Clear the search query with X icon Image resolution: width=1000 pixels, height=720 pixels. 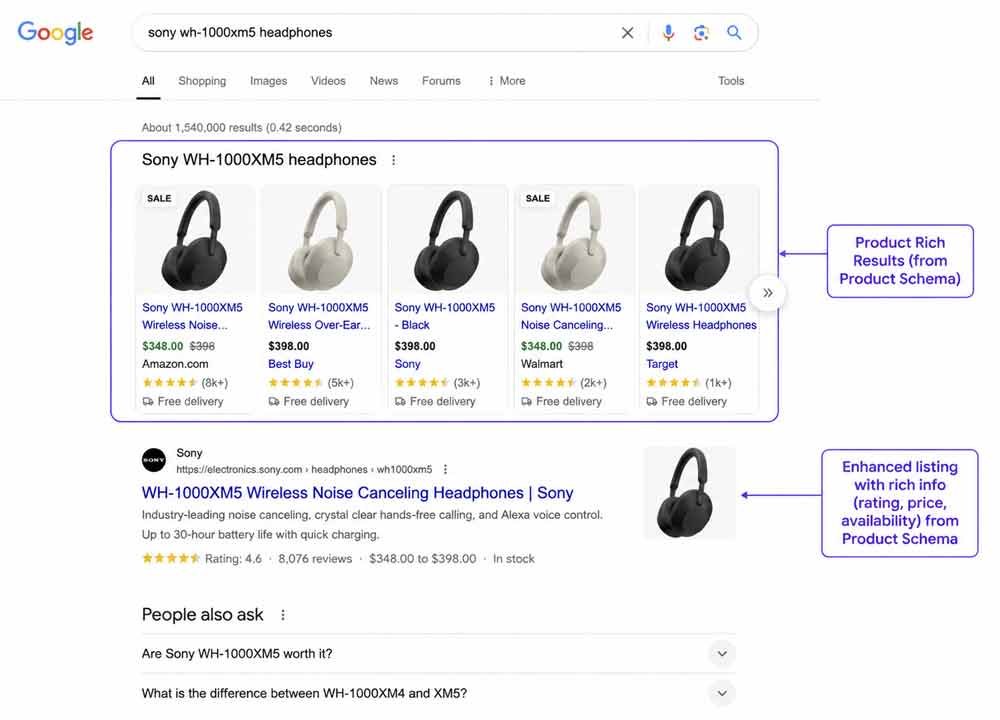tap(628, 33)
